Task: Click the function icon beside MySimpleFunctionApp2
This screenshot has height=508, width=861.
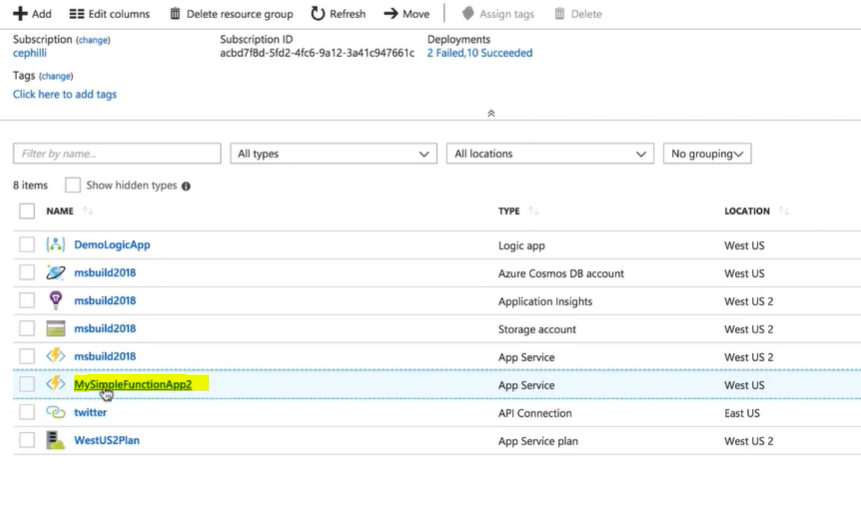Action: point(55,384)
